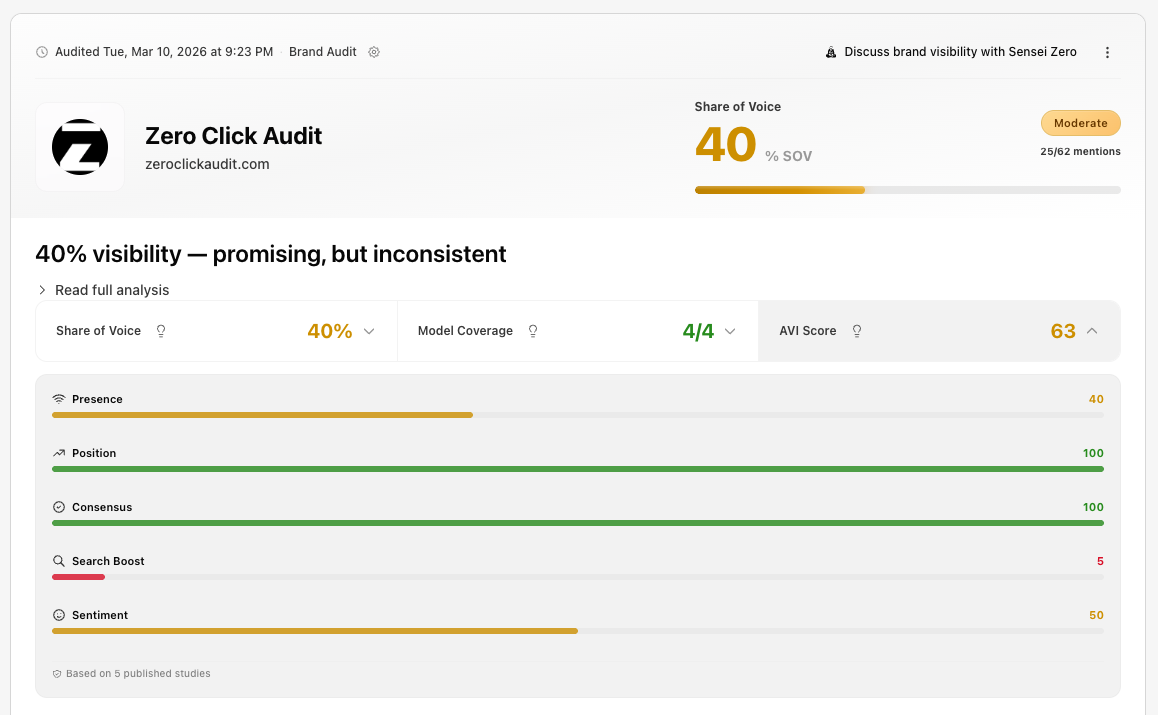Click the Position trend arrow icon
1158x715 pixels.
point(59,453)
